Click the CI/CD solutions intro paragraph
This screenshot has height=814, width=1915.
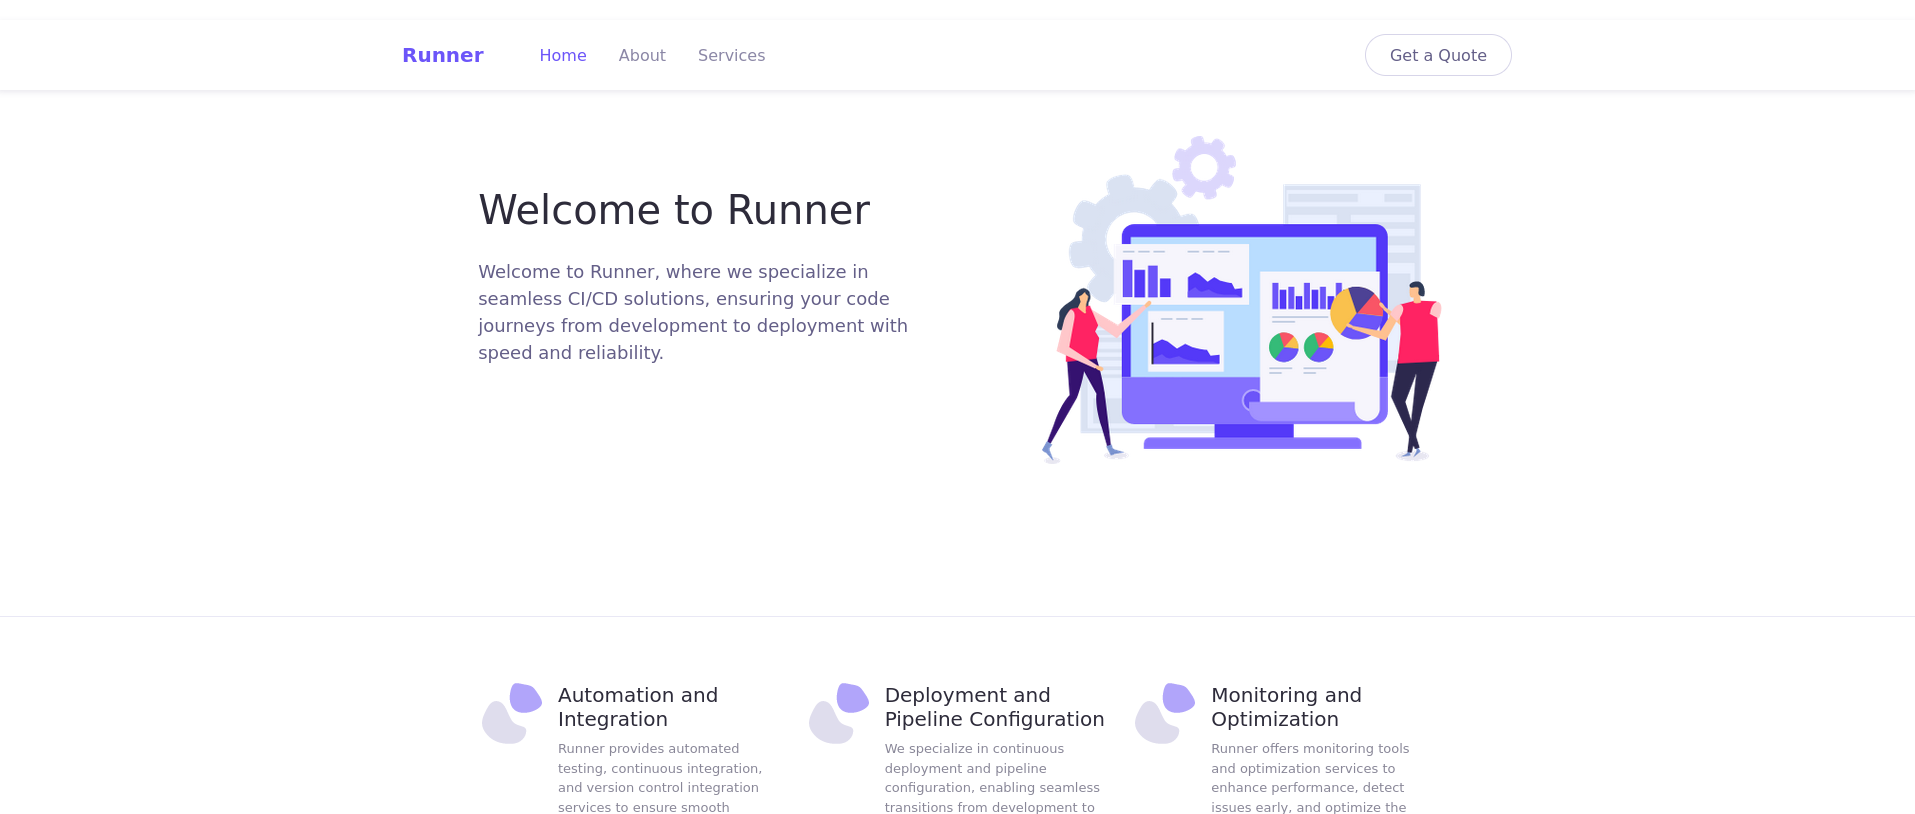pos(693,312)
